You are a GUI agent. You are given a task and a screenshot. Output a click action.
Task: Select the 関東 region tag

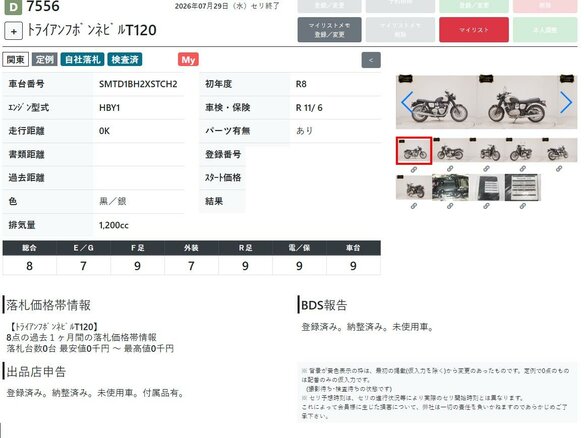click(x=16, y=60)
